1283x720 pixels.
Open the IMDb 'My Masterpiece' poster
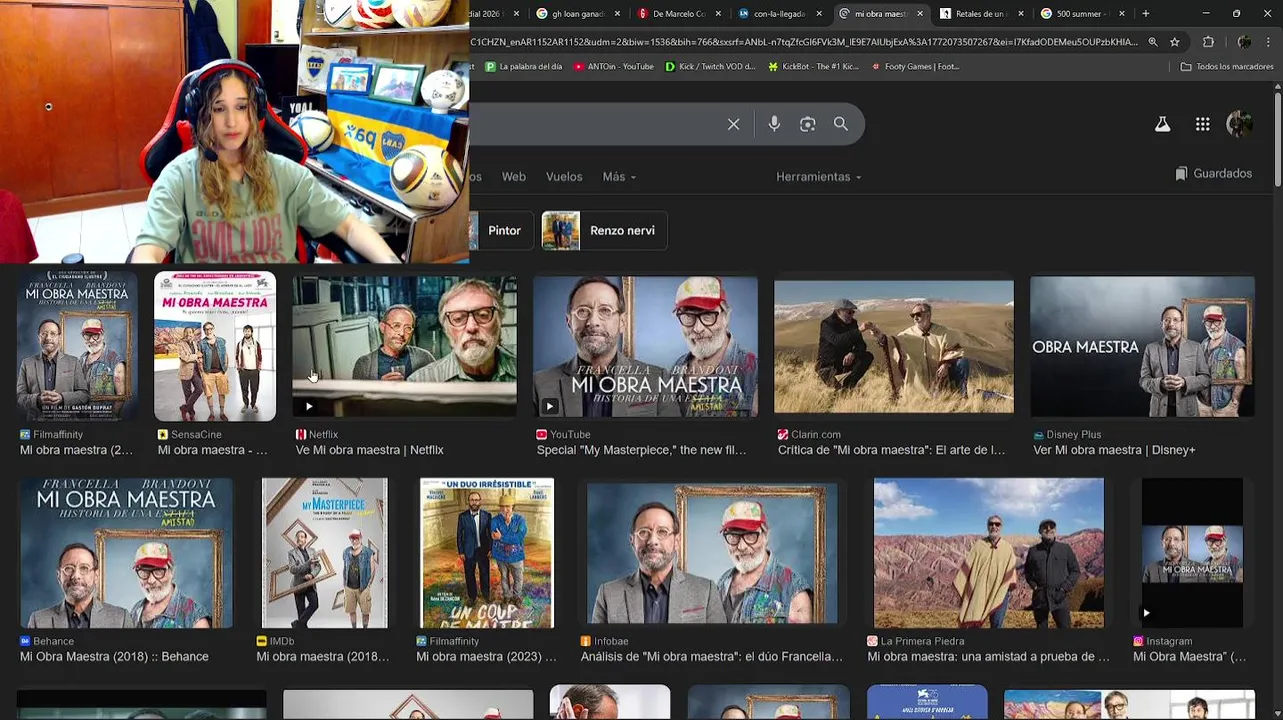(325, 553)
